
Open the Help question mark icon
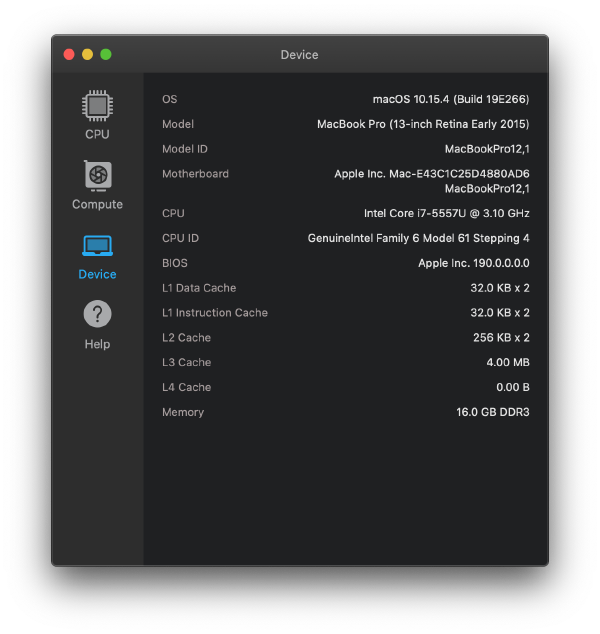pyautogui.click(x=97, y=313)
